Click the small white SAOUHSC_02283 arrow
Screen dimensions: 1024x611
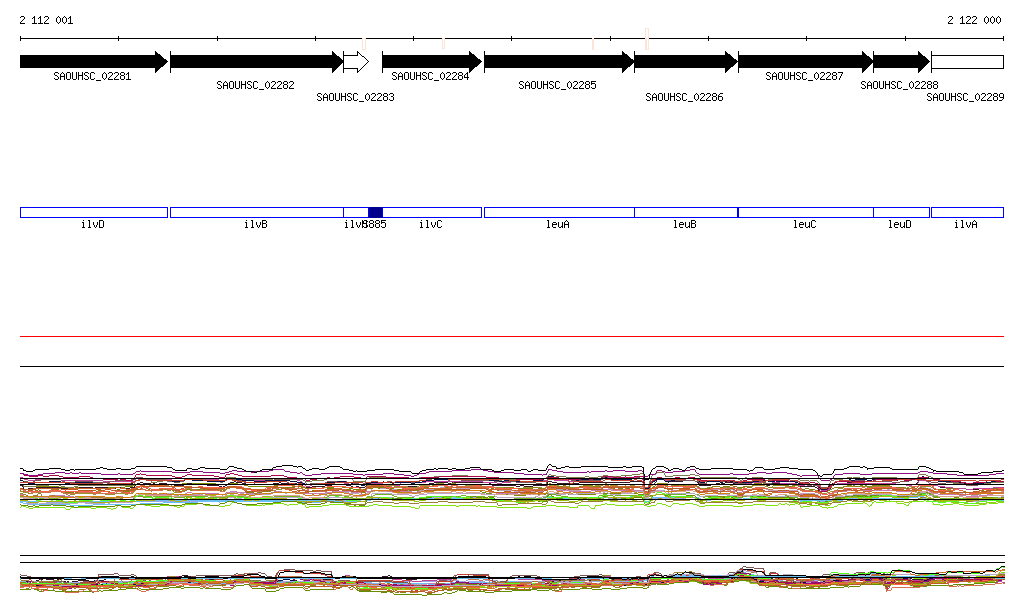point(355,62)
